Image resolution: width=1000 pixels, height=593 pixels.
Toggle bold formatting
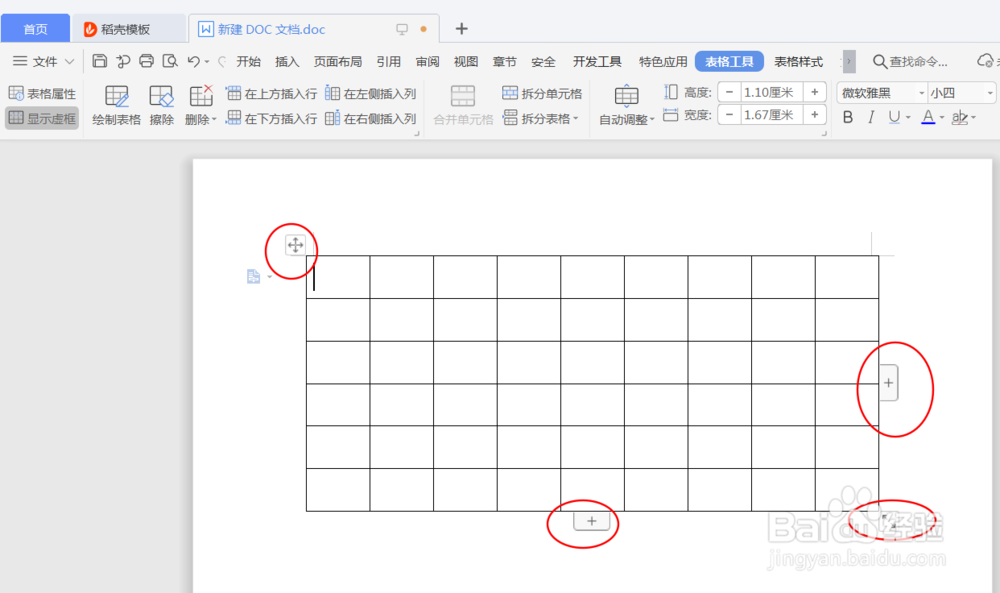point(848,117)
